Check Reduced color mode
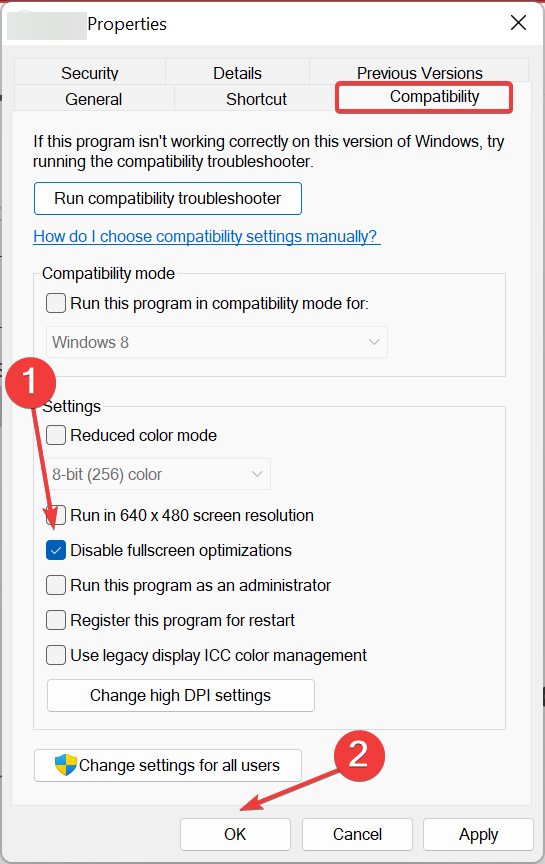Viewport: 545px width, 864px height. click(56, 435)
